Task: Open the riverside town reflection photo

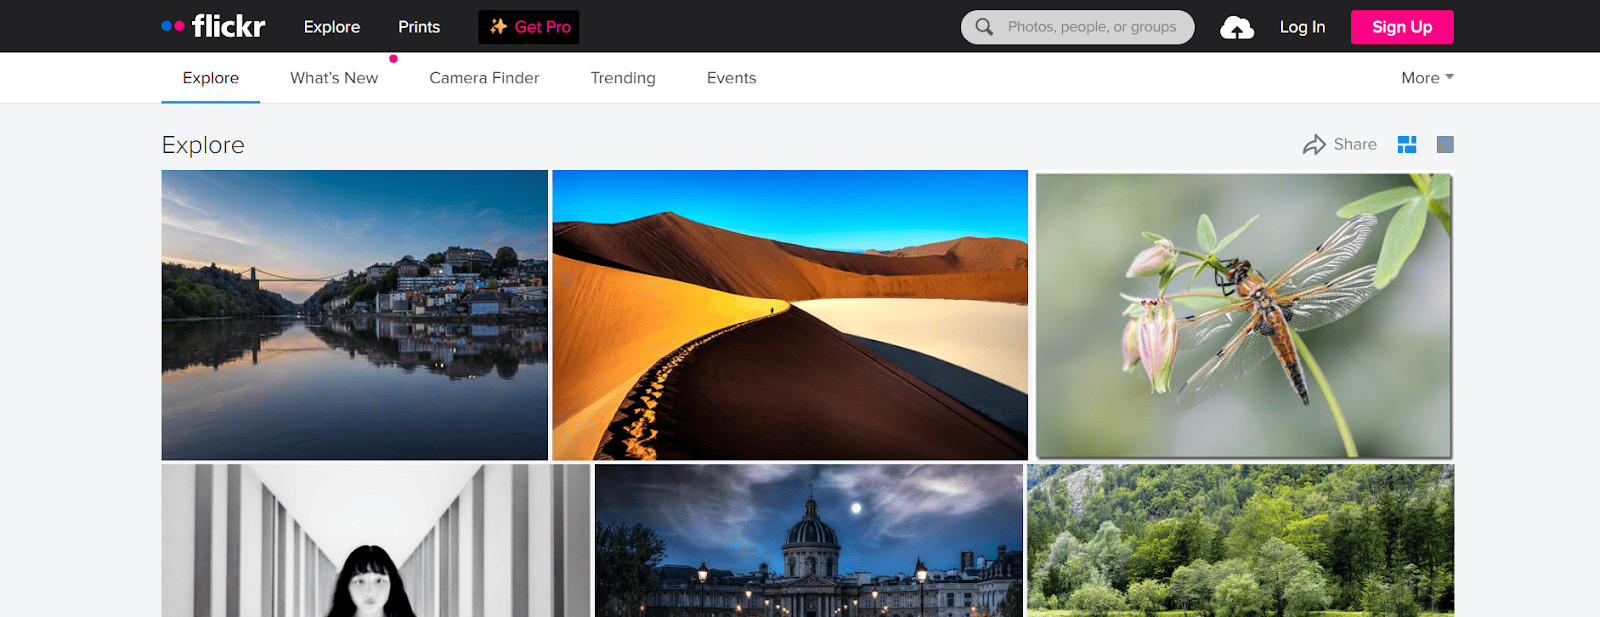Action: (355, 315)
